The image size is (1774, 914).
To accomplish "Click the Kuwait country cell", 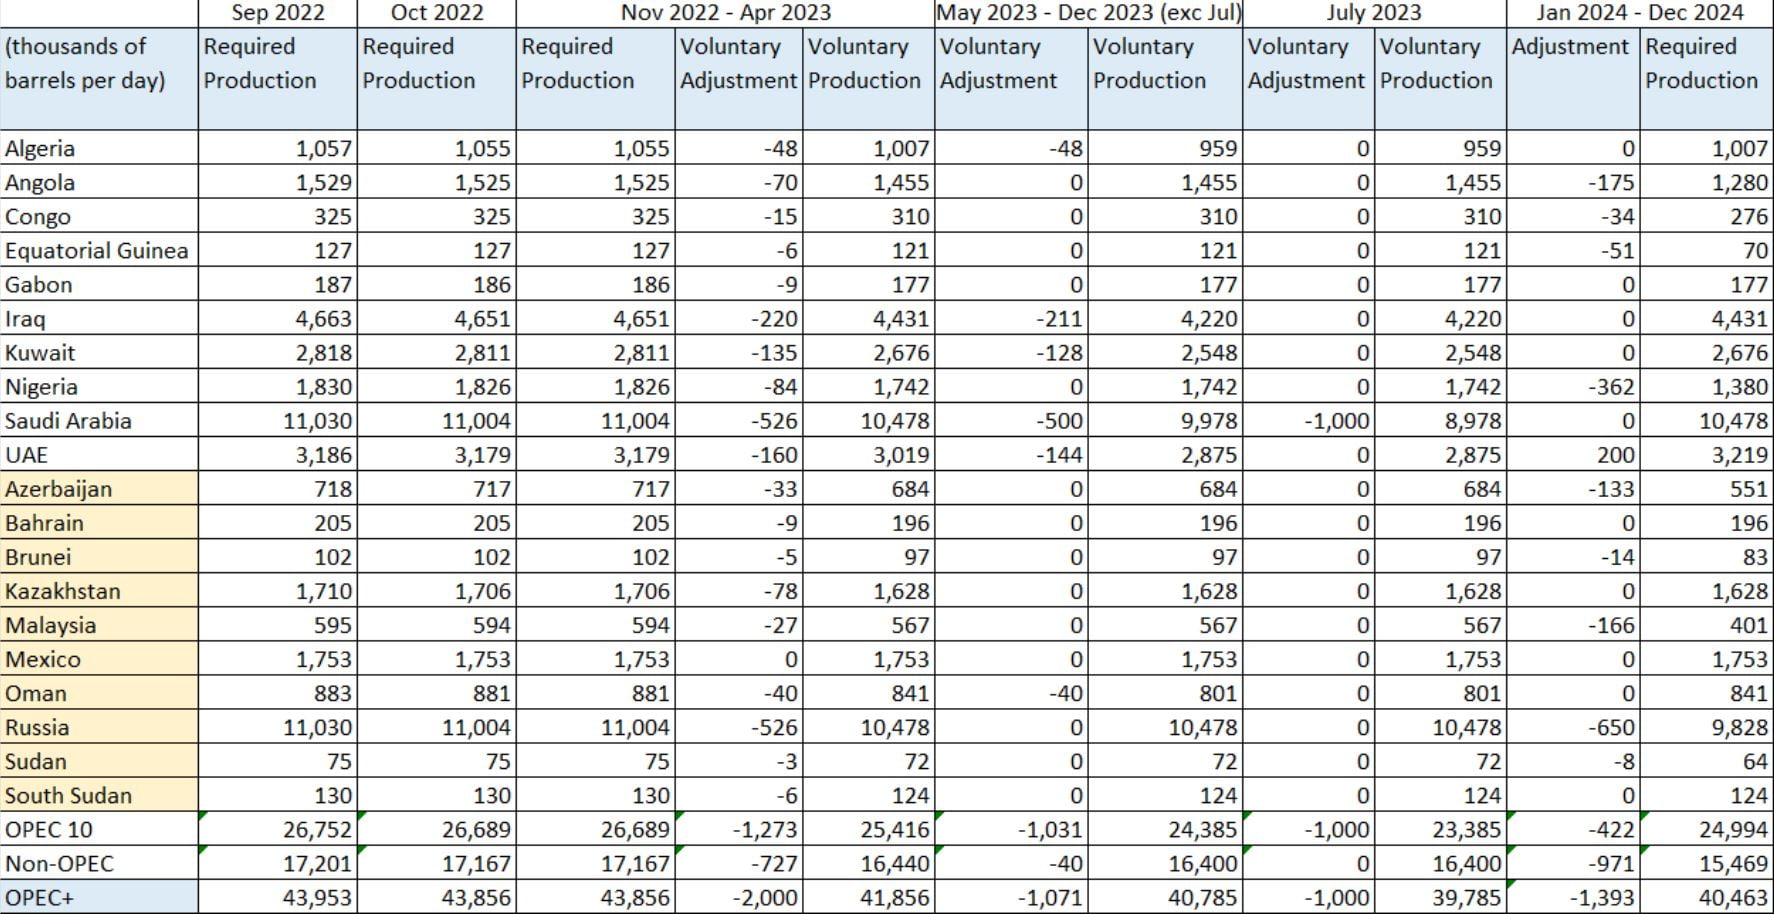I will 99,352.
